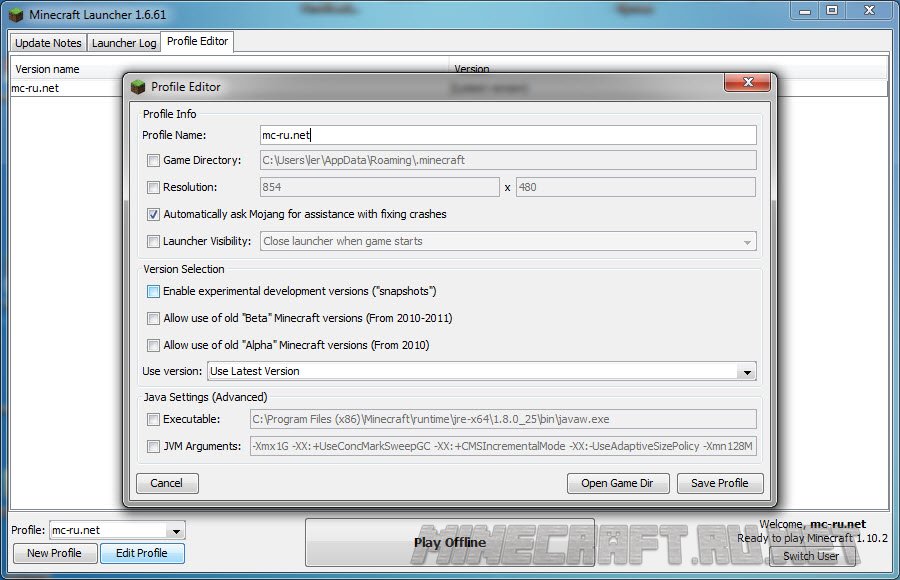Expand the Launcher Visibility dropdown
This screenshot has width=900, height=580.
(746, 242)
